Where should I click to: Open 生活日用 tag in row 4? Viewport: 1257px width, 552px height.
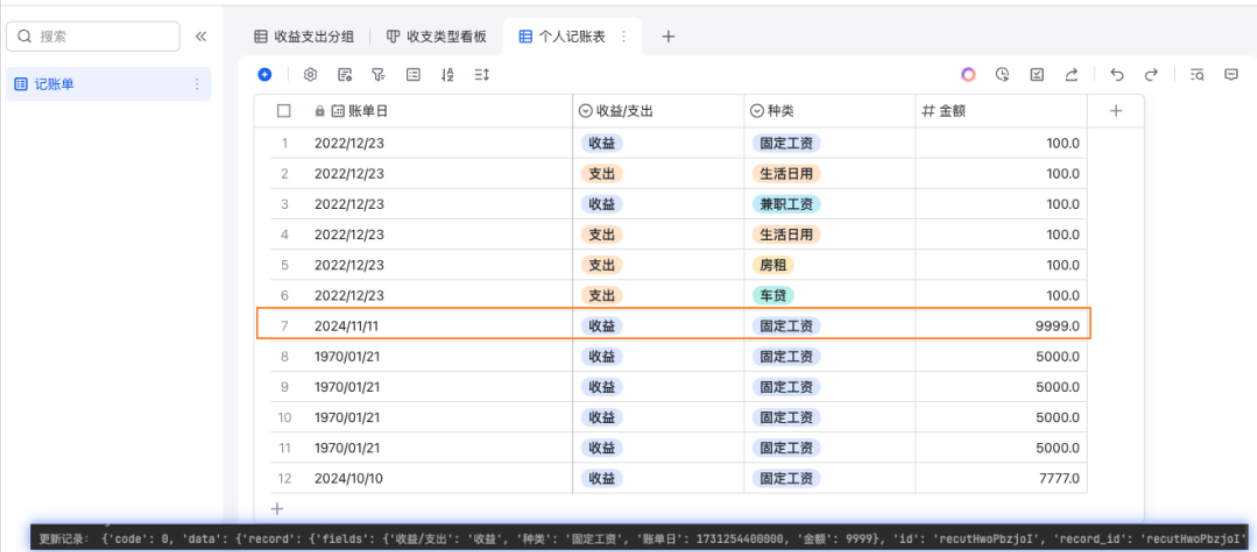pyautogui.click(x=786, y=235)
